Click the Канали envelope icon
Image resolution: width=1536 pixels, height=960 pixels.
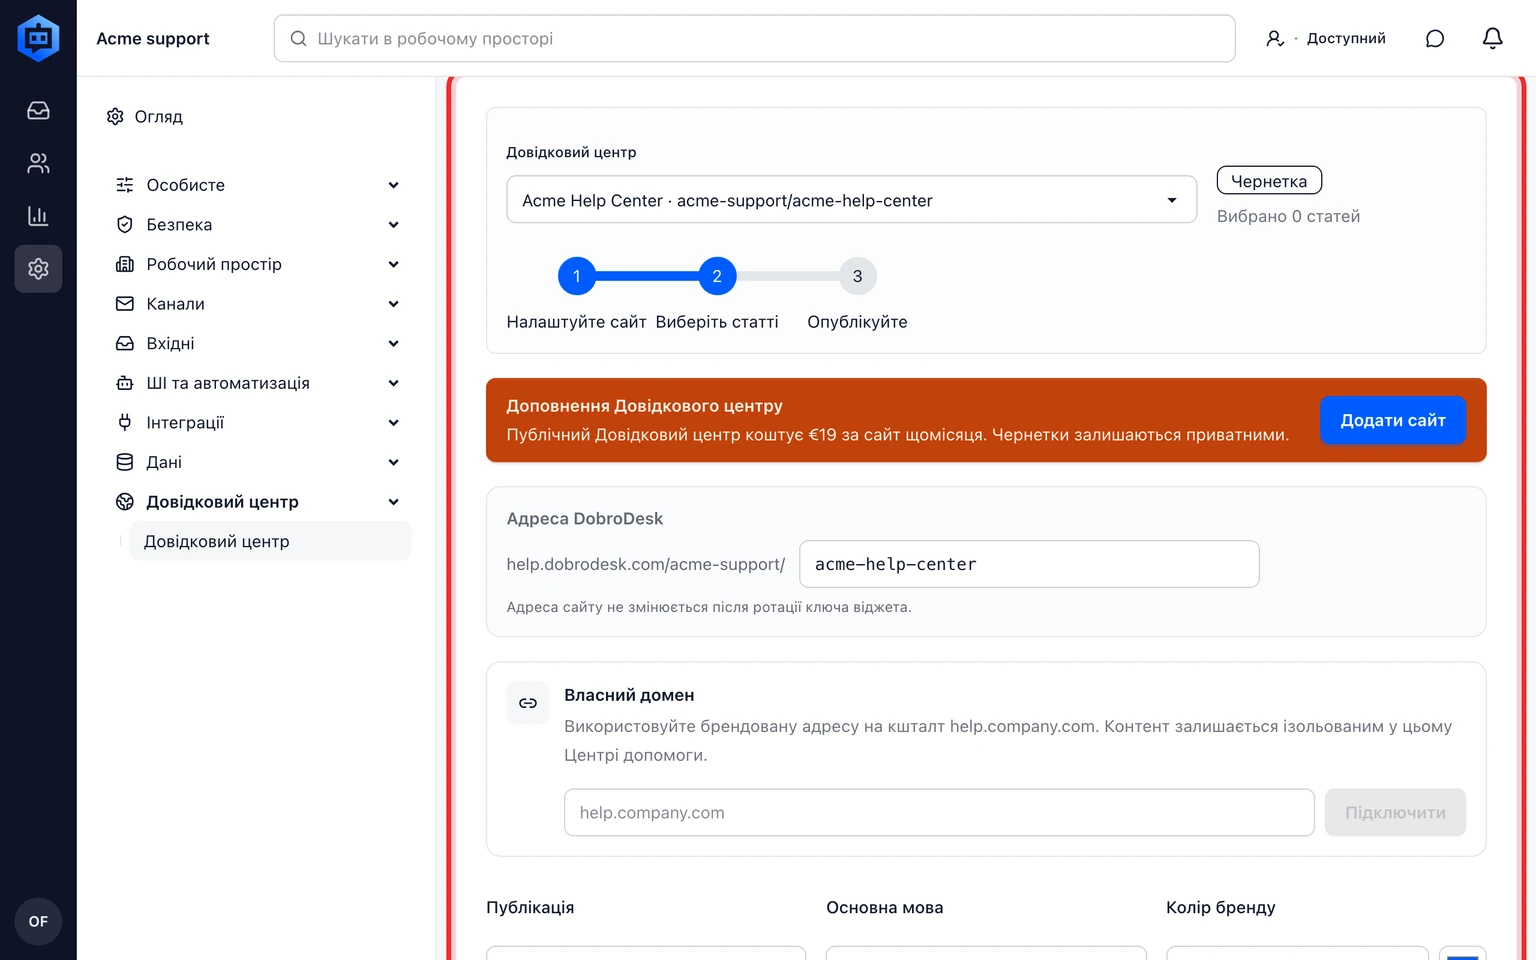125,304
